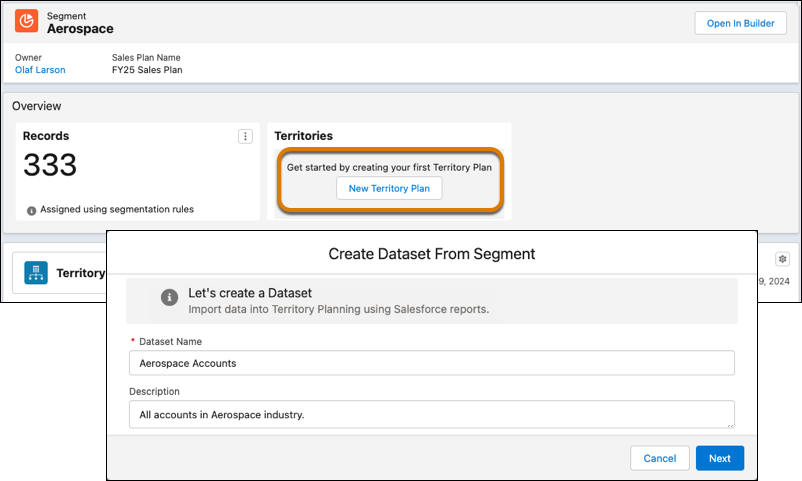Open the gear settings icon
The height and width of the screenshot is (481, 802).
[782, 258]
